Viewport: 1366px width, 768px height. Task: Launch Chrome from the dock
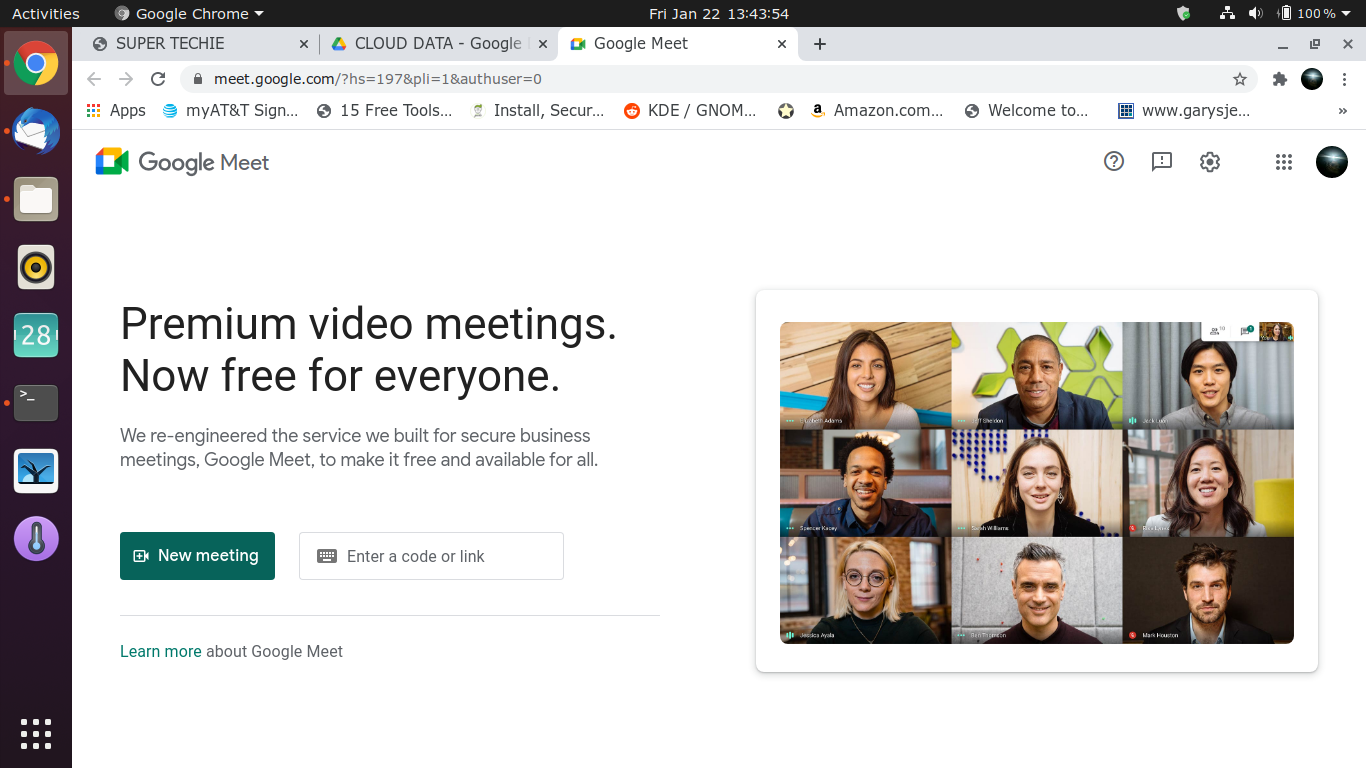(36, 64)
